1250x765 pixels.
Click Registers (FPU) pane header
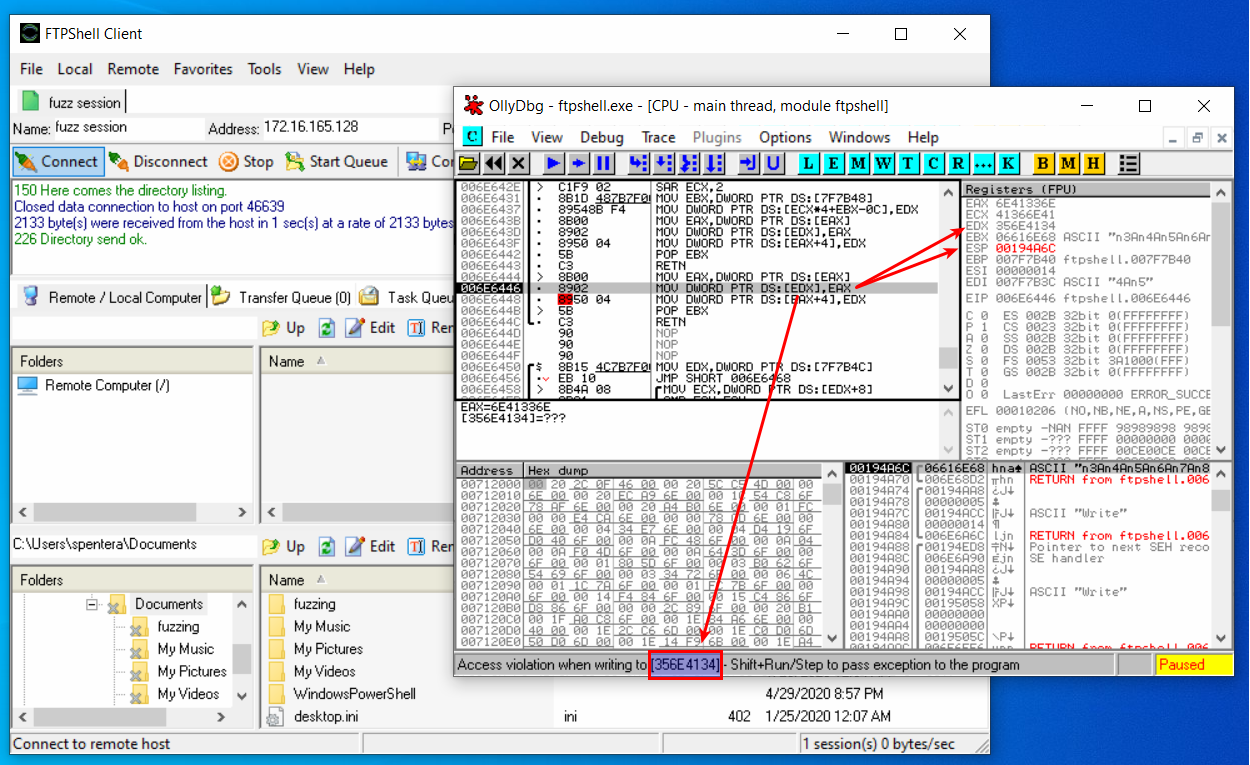tap(1087, 189)
